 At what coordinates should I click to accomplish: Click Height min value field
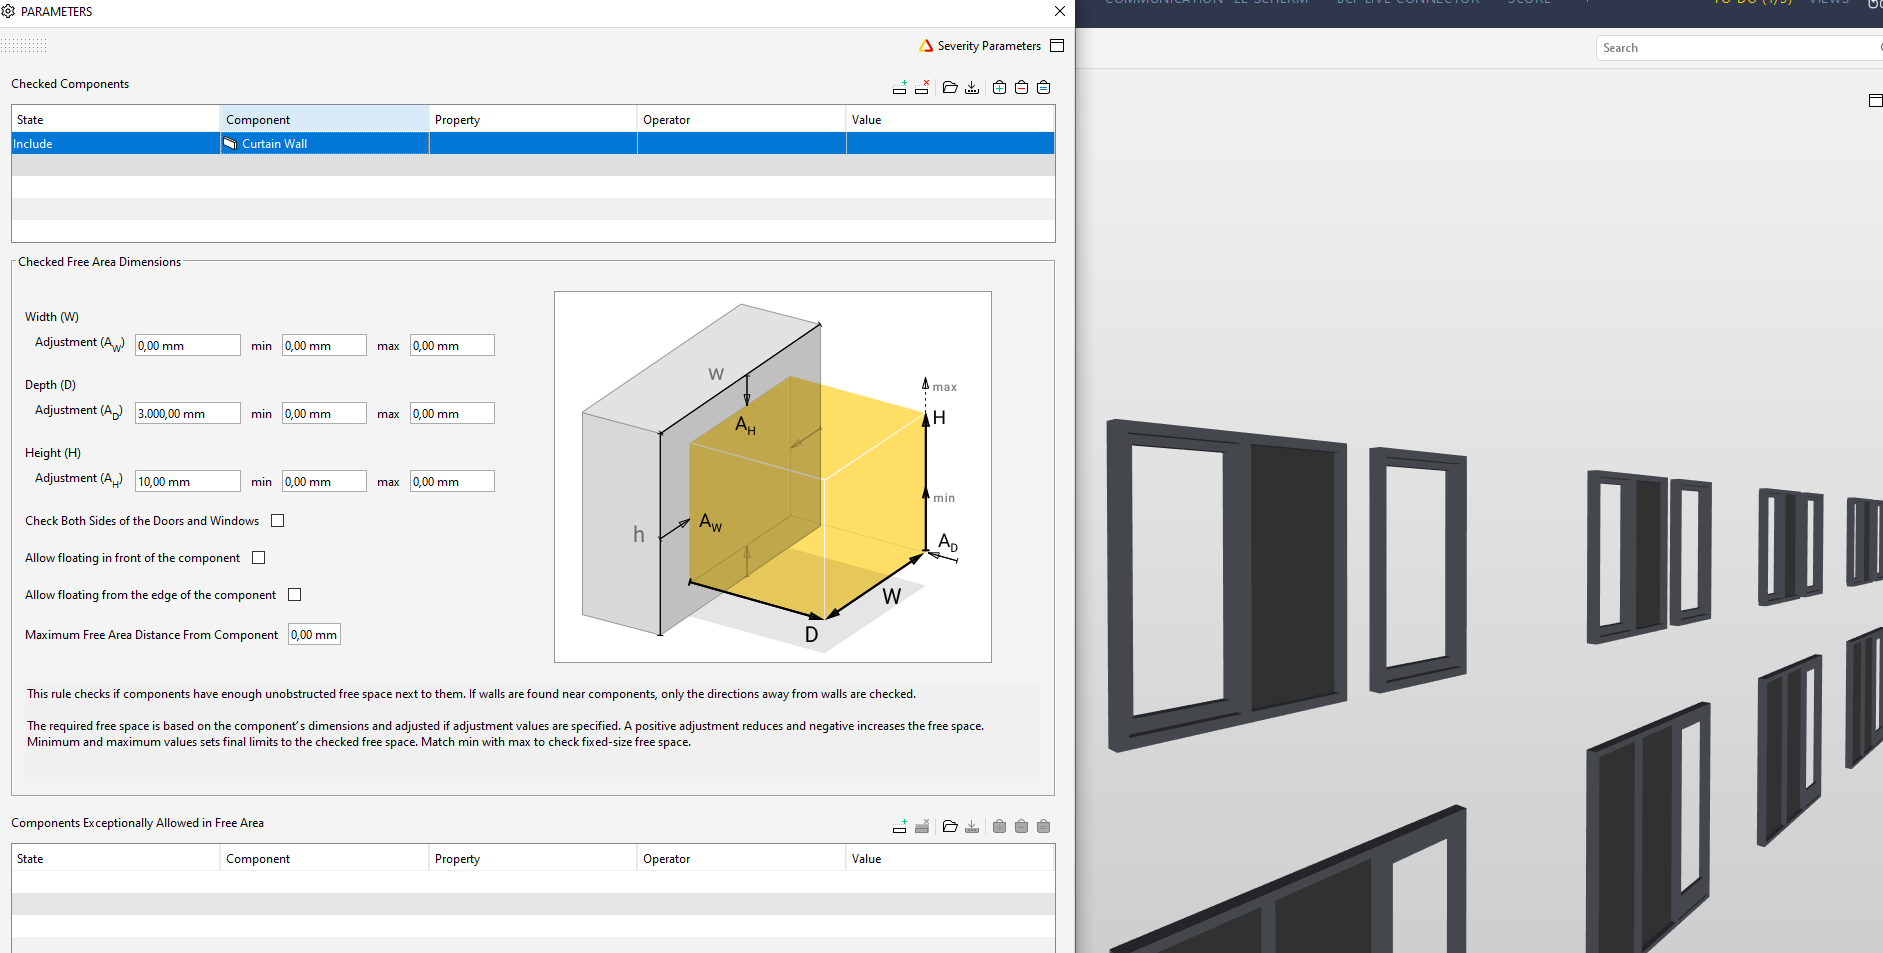click(324, 481)
